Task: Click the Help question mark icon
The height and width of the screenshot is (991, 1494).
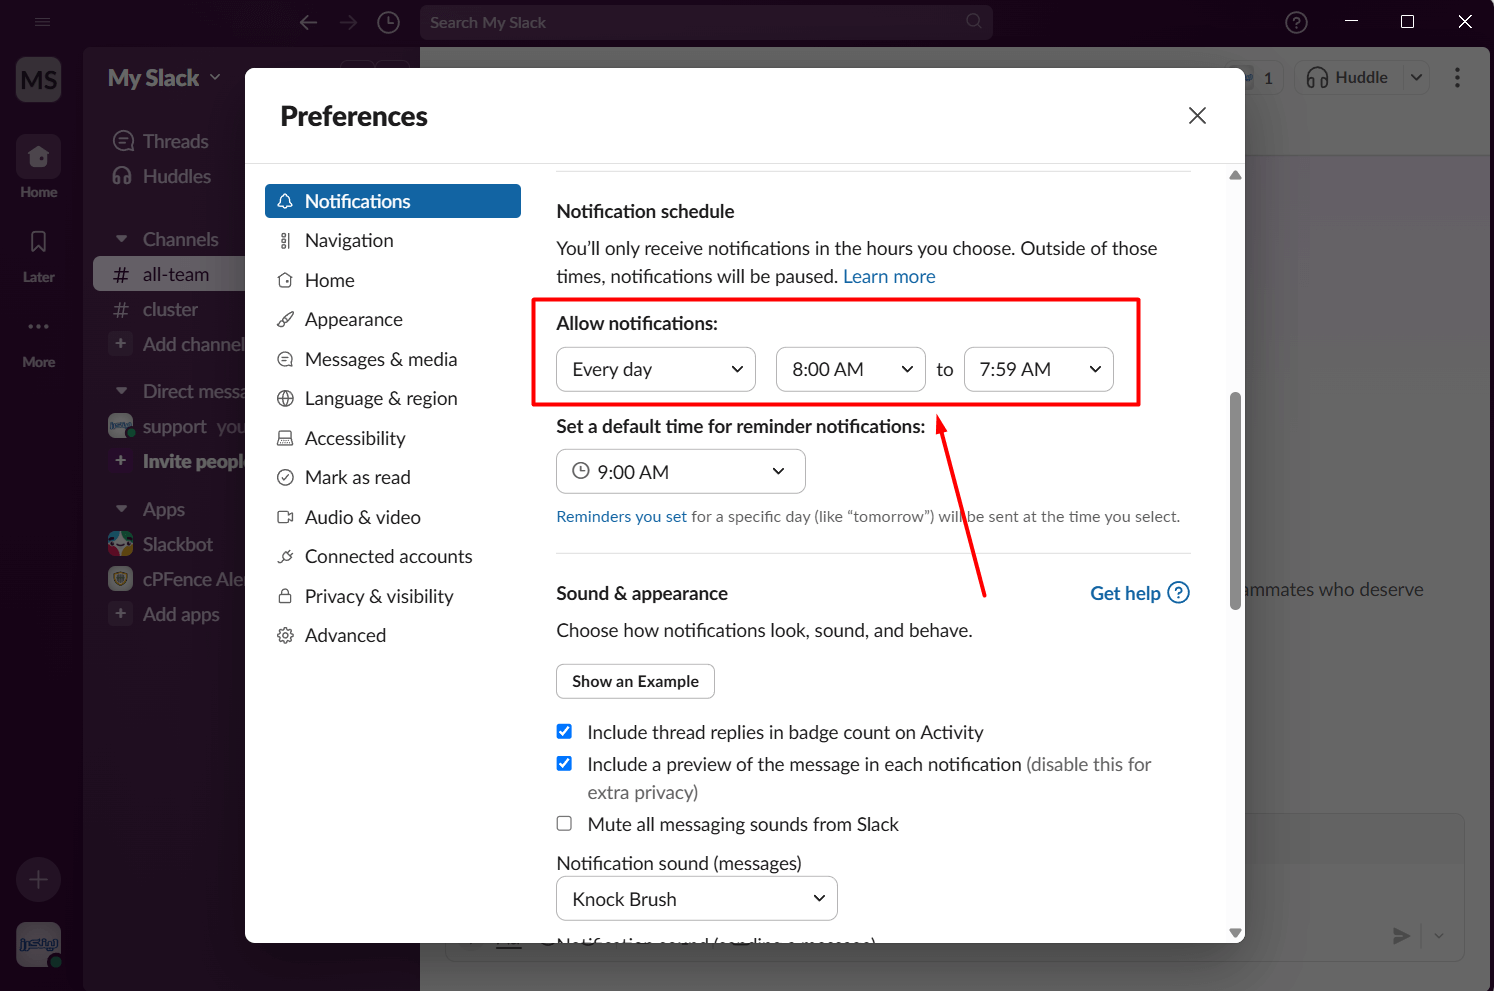Action: [1296, 22]
